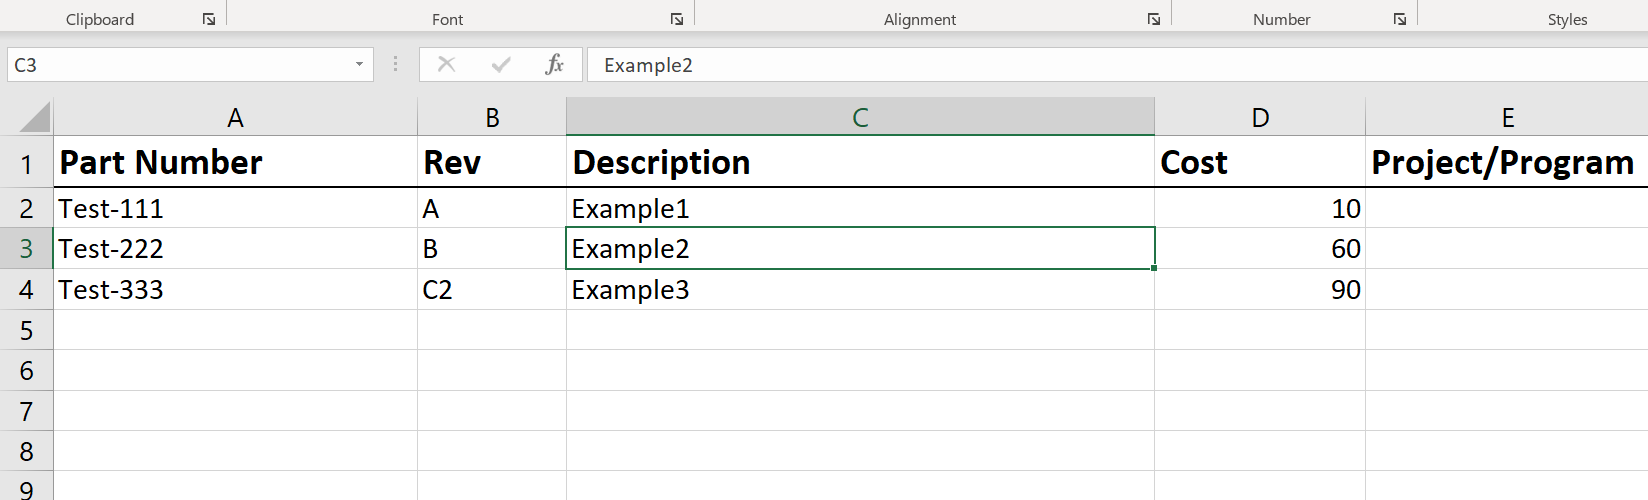Expand the Name Box dropdown arrow
This screenshot has width=1648, height=500.
pyautogui.click(x=359, y=65)
